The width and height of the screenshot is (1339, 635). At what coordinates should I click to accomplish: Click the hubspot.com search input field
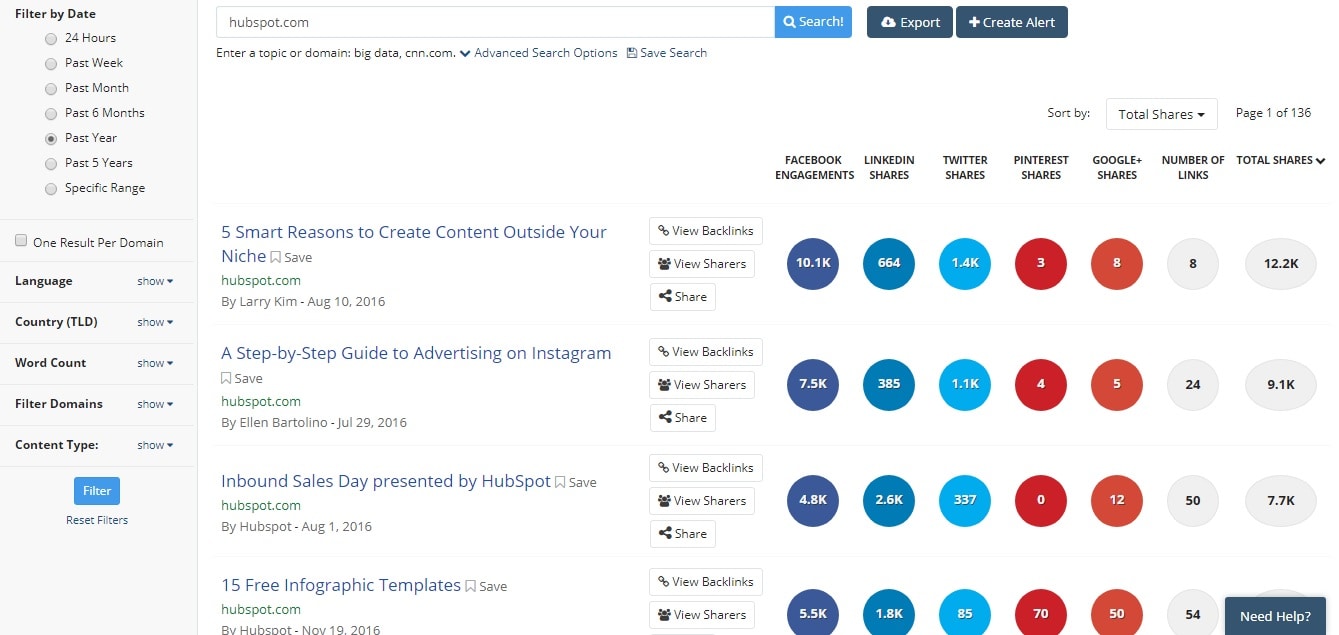tap(495, 22)
